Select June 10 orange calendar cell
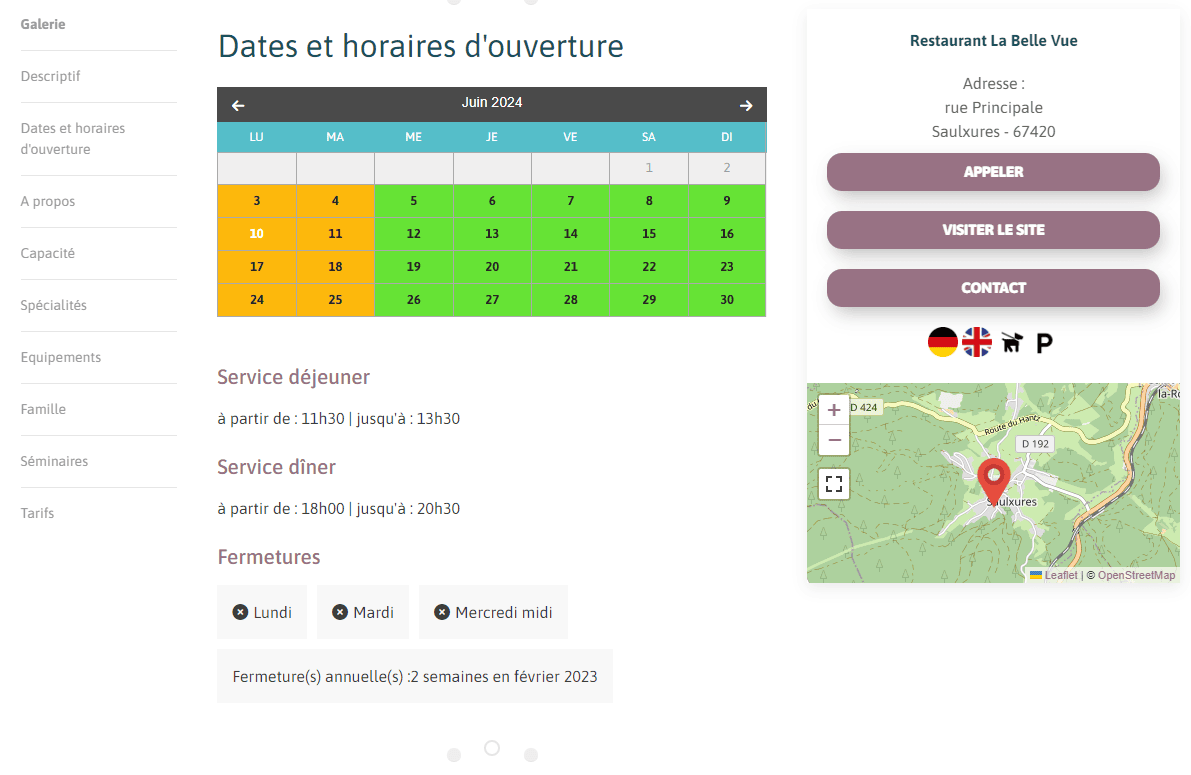 pyautogui.click(x=257, y=234)
